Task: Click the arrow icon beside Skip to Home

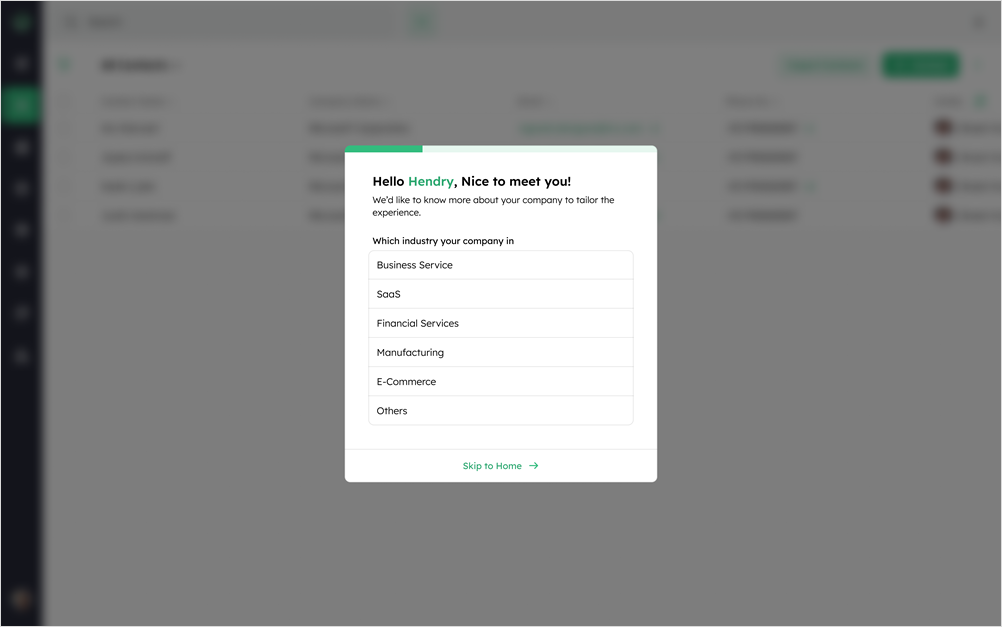Action: coord(534,466)
